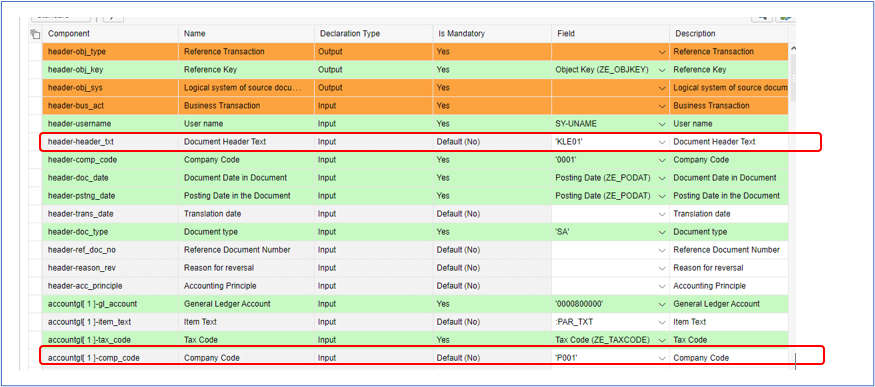Click the Accounting Principle description cell
Screen dimensions: 875x387
(729, 286)
